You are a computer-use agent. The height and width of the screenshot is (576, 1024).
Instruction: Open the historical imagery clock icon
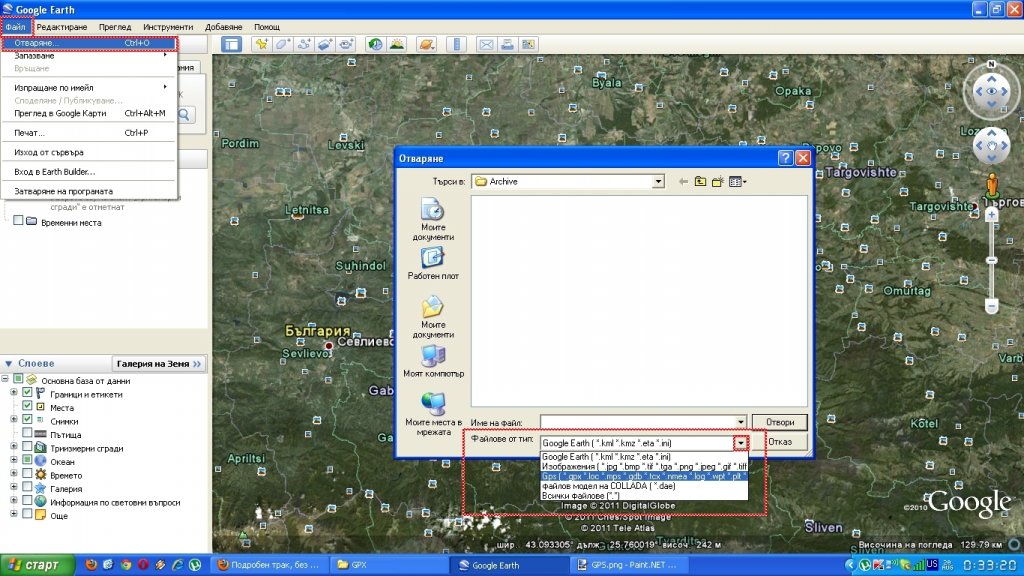point(375,44)
